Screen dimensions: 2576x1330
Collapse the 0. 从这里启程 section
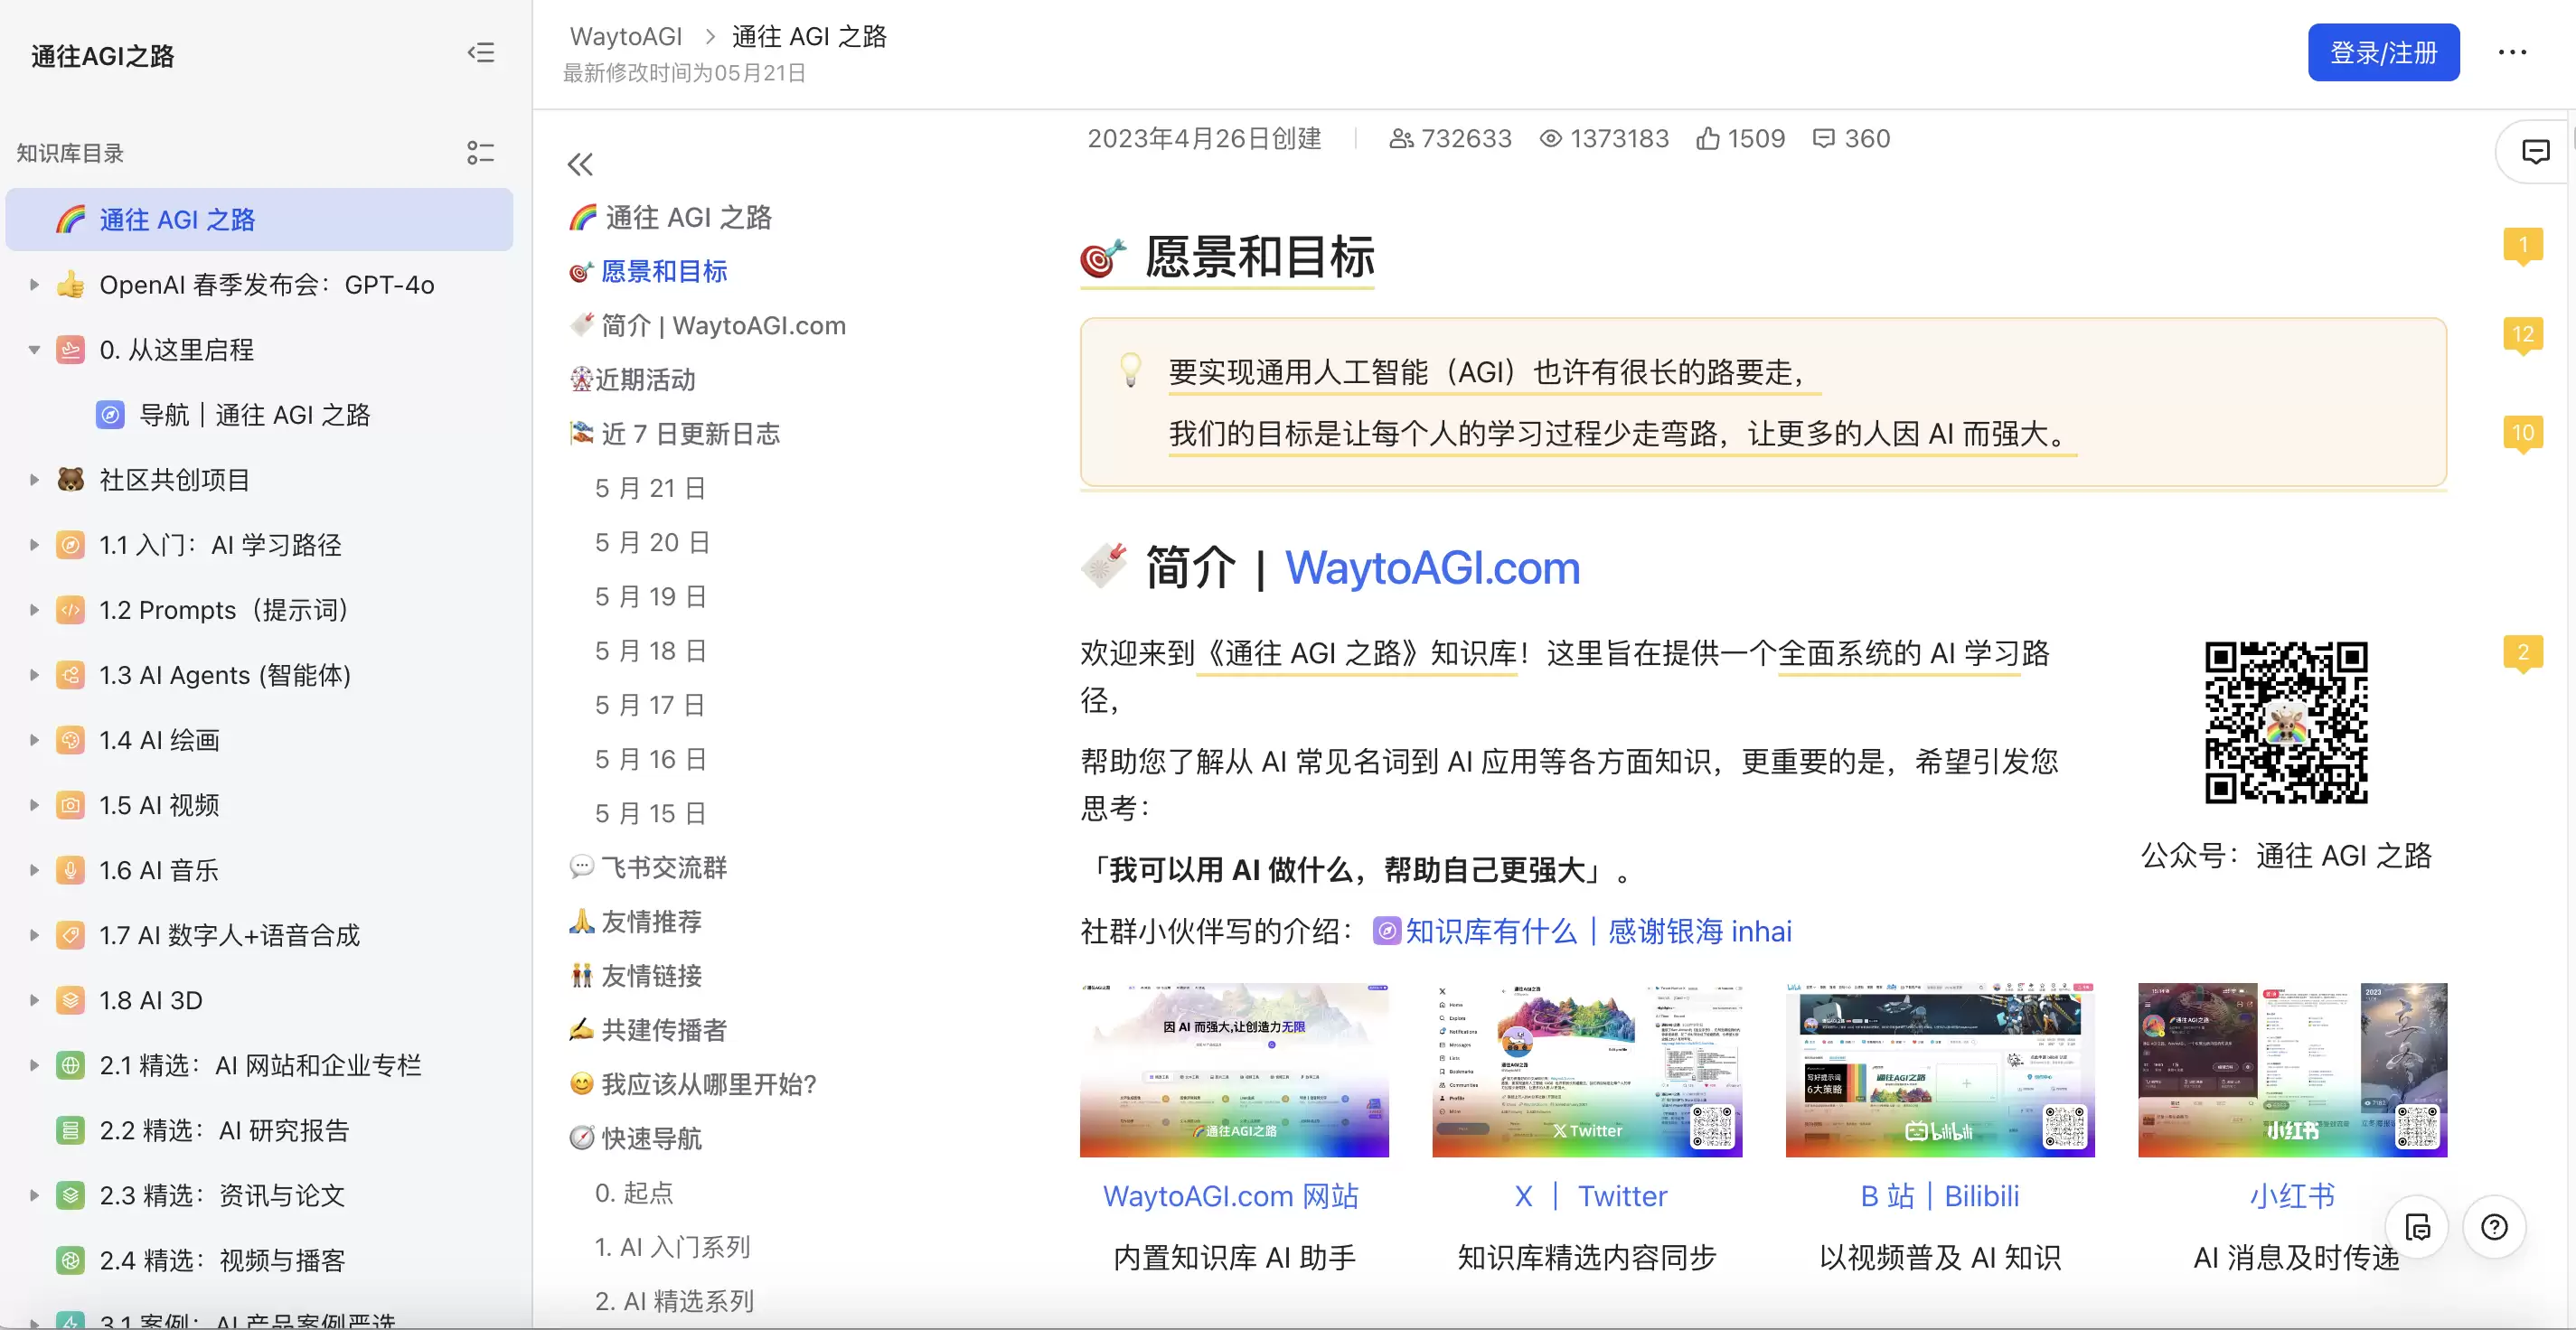coord(34,349)
